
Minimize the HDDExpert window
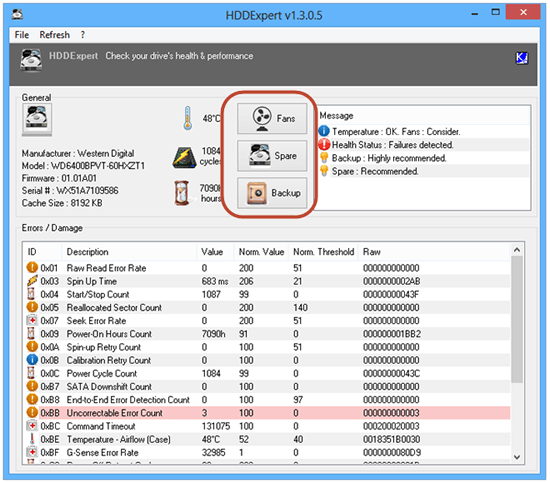(475, 13)
